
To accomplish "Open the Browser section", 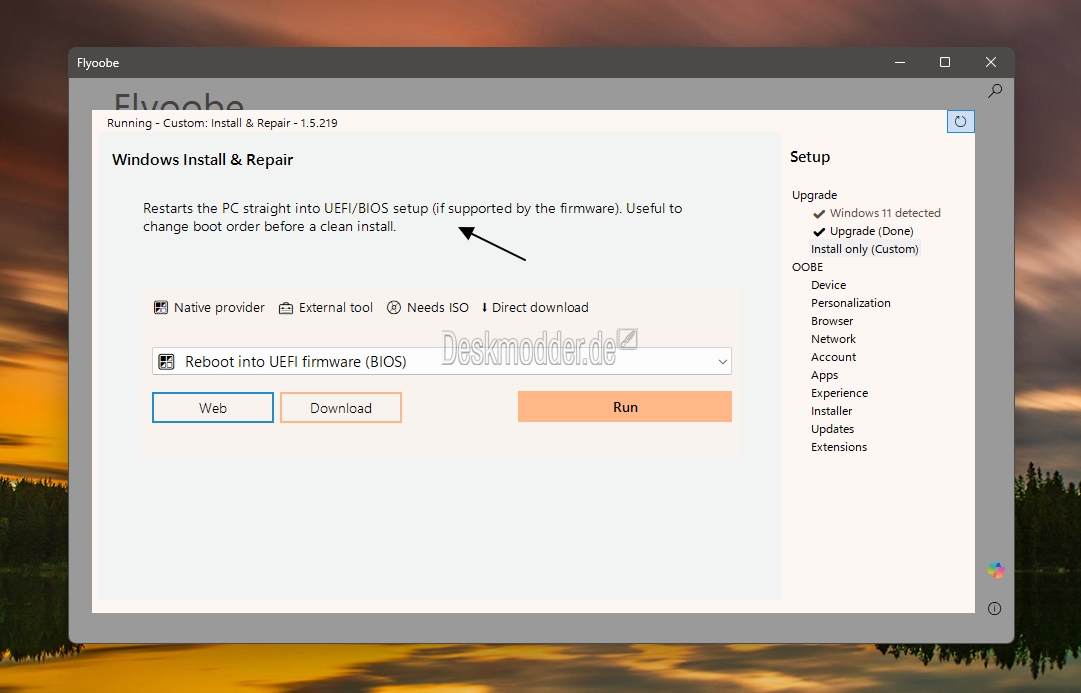I will [x=832, y=321].
